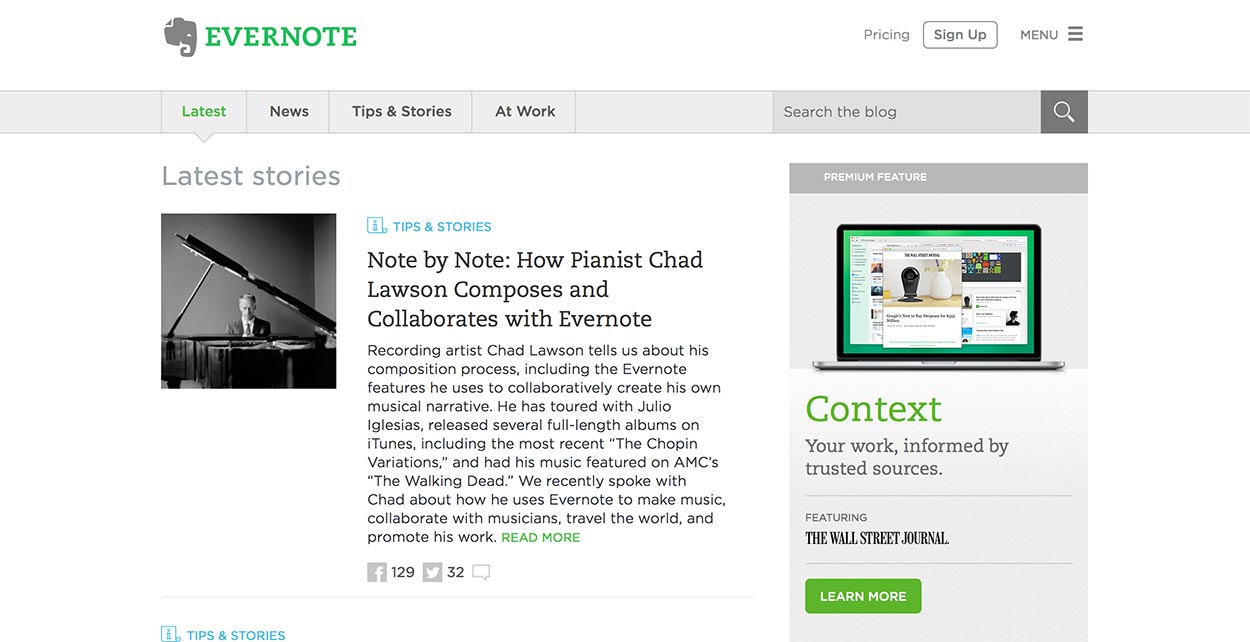Open comments via the speech bubble icon
The width and height of the screenshot is (1250, 642).
click(x=481, y=573)
